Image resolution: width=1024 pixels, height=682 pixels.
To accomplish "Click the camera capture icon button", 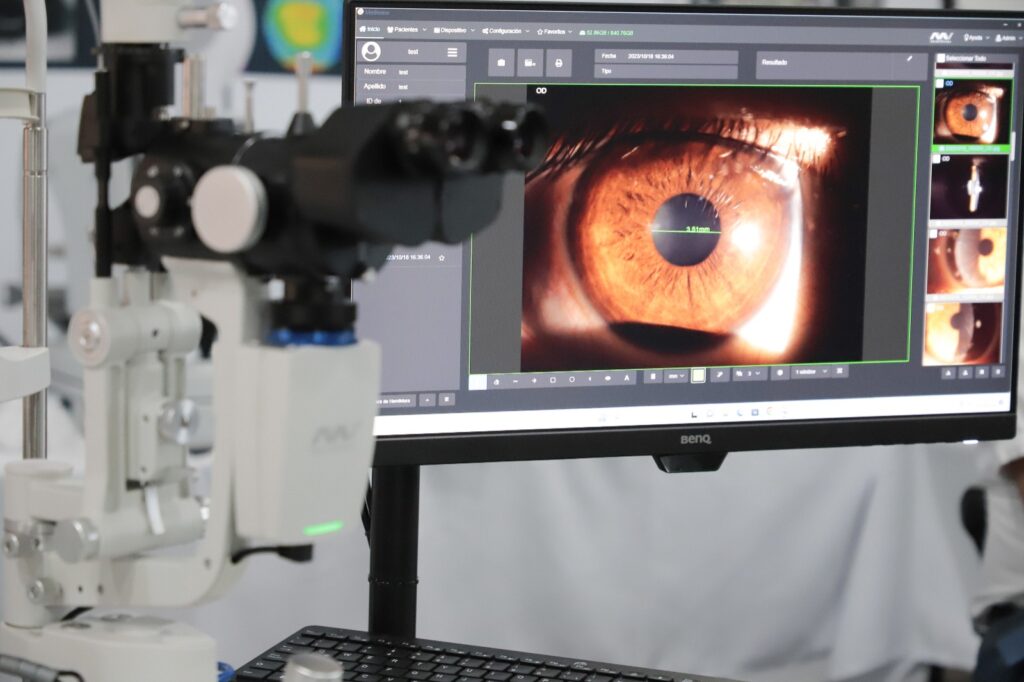I will point(500,62).
